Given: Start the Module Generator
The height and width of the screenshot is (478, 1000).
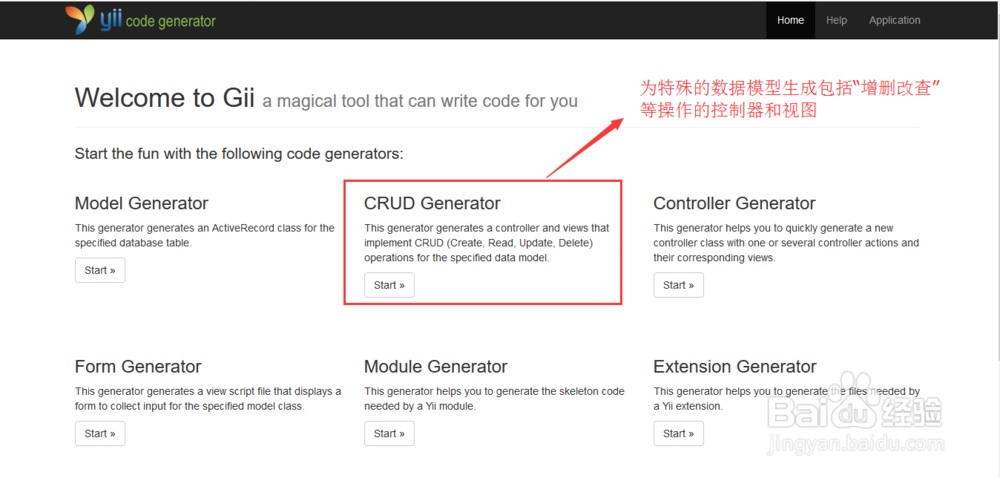Looking at the screenshot, I should click(389, 433).
